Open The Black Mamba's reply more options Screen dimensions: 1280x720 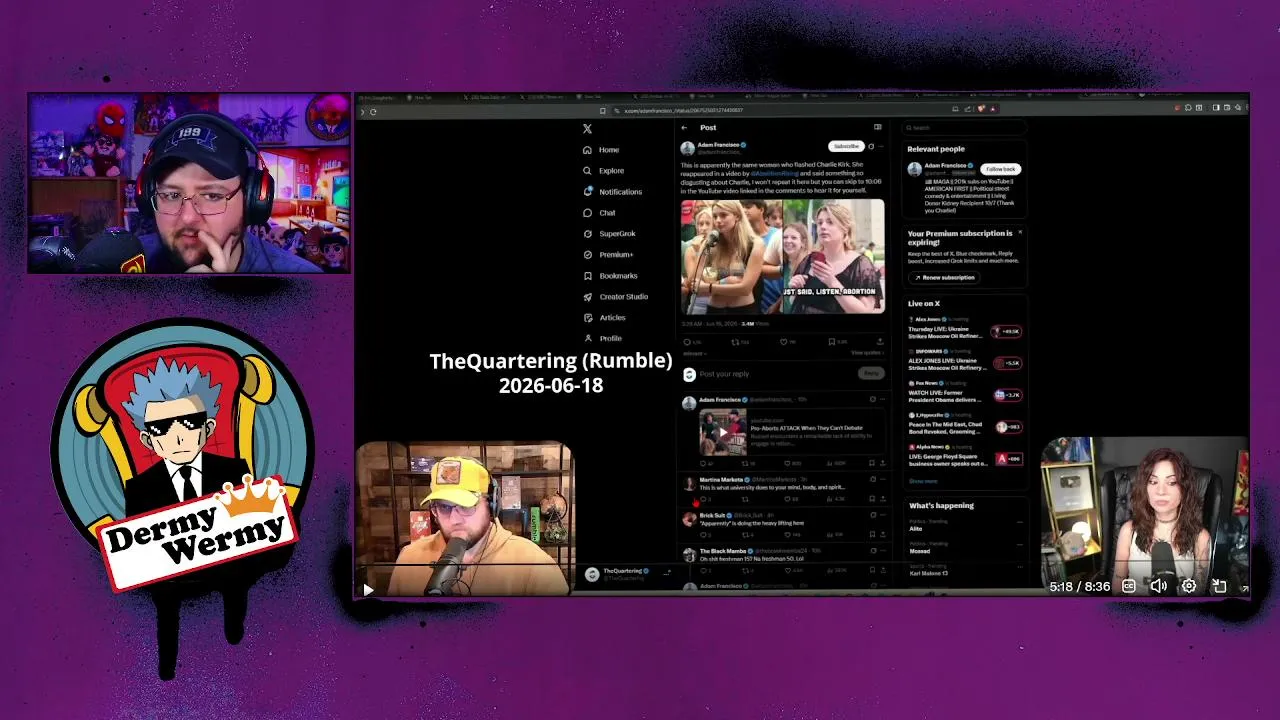pos(882,551)
